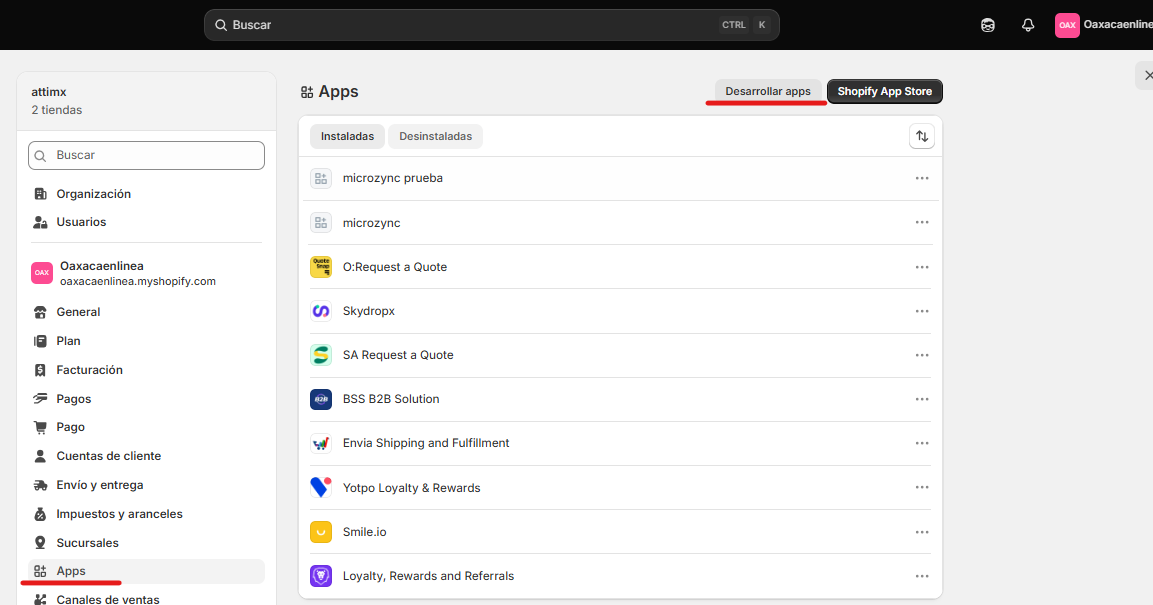Click the Loyalty, Rewards and Referrals icon
The height and width of the screenshot is (605, 1153).
click(321, 576)
